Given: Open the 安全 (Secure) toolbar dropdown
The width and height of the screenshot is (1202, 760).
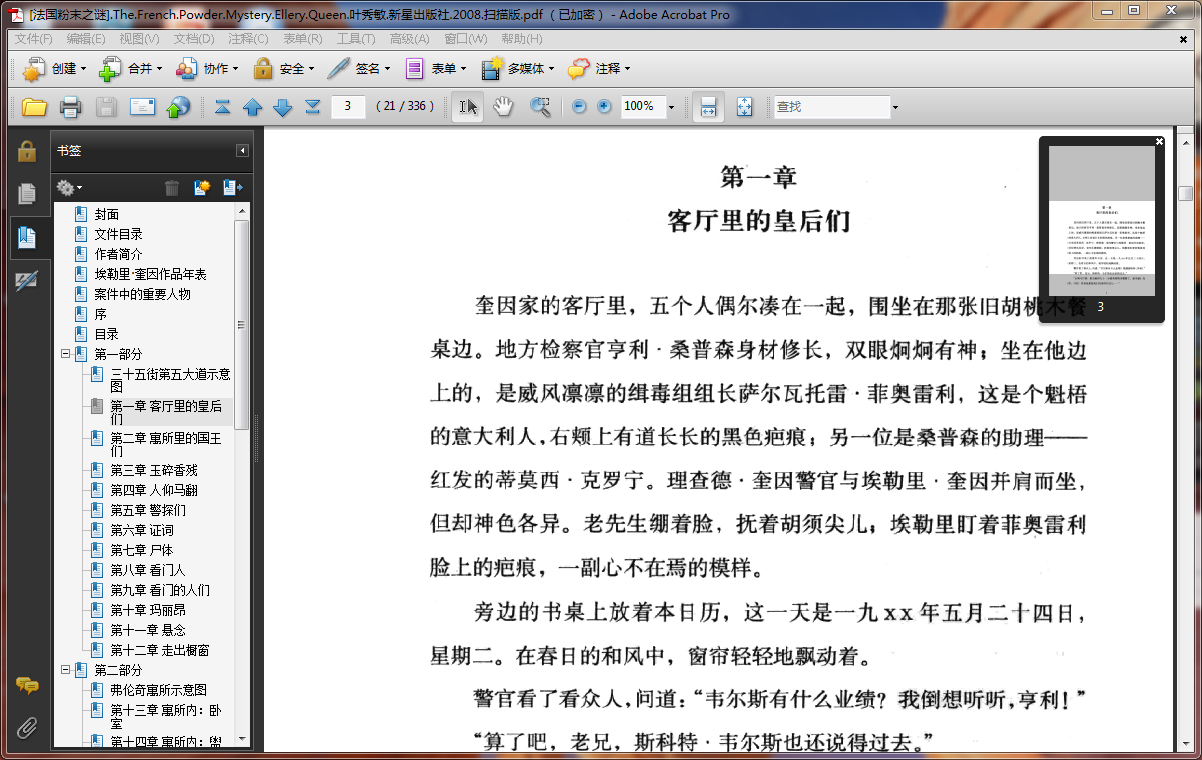Looking at the screenshot, I should coord(283,69).
